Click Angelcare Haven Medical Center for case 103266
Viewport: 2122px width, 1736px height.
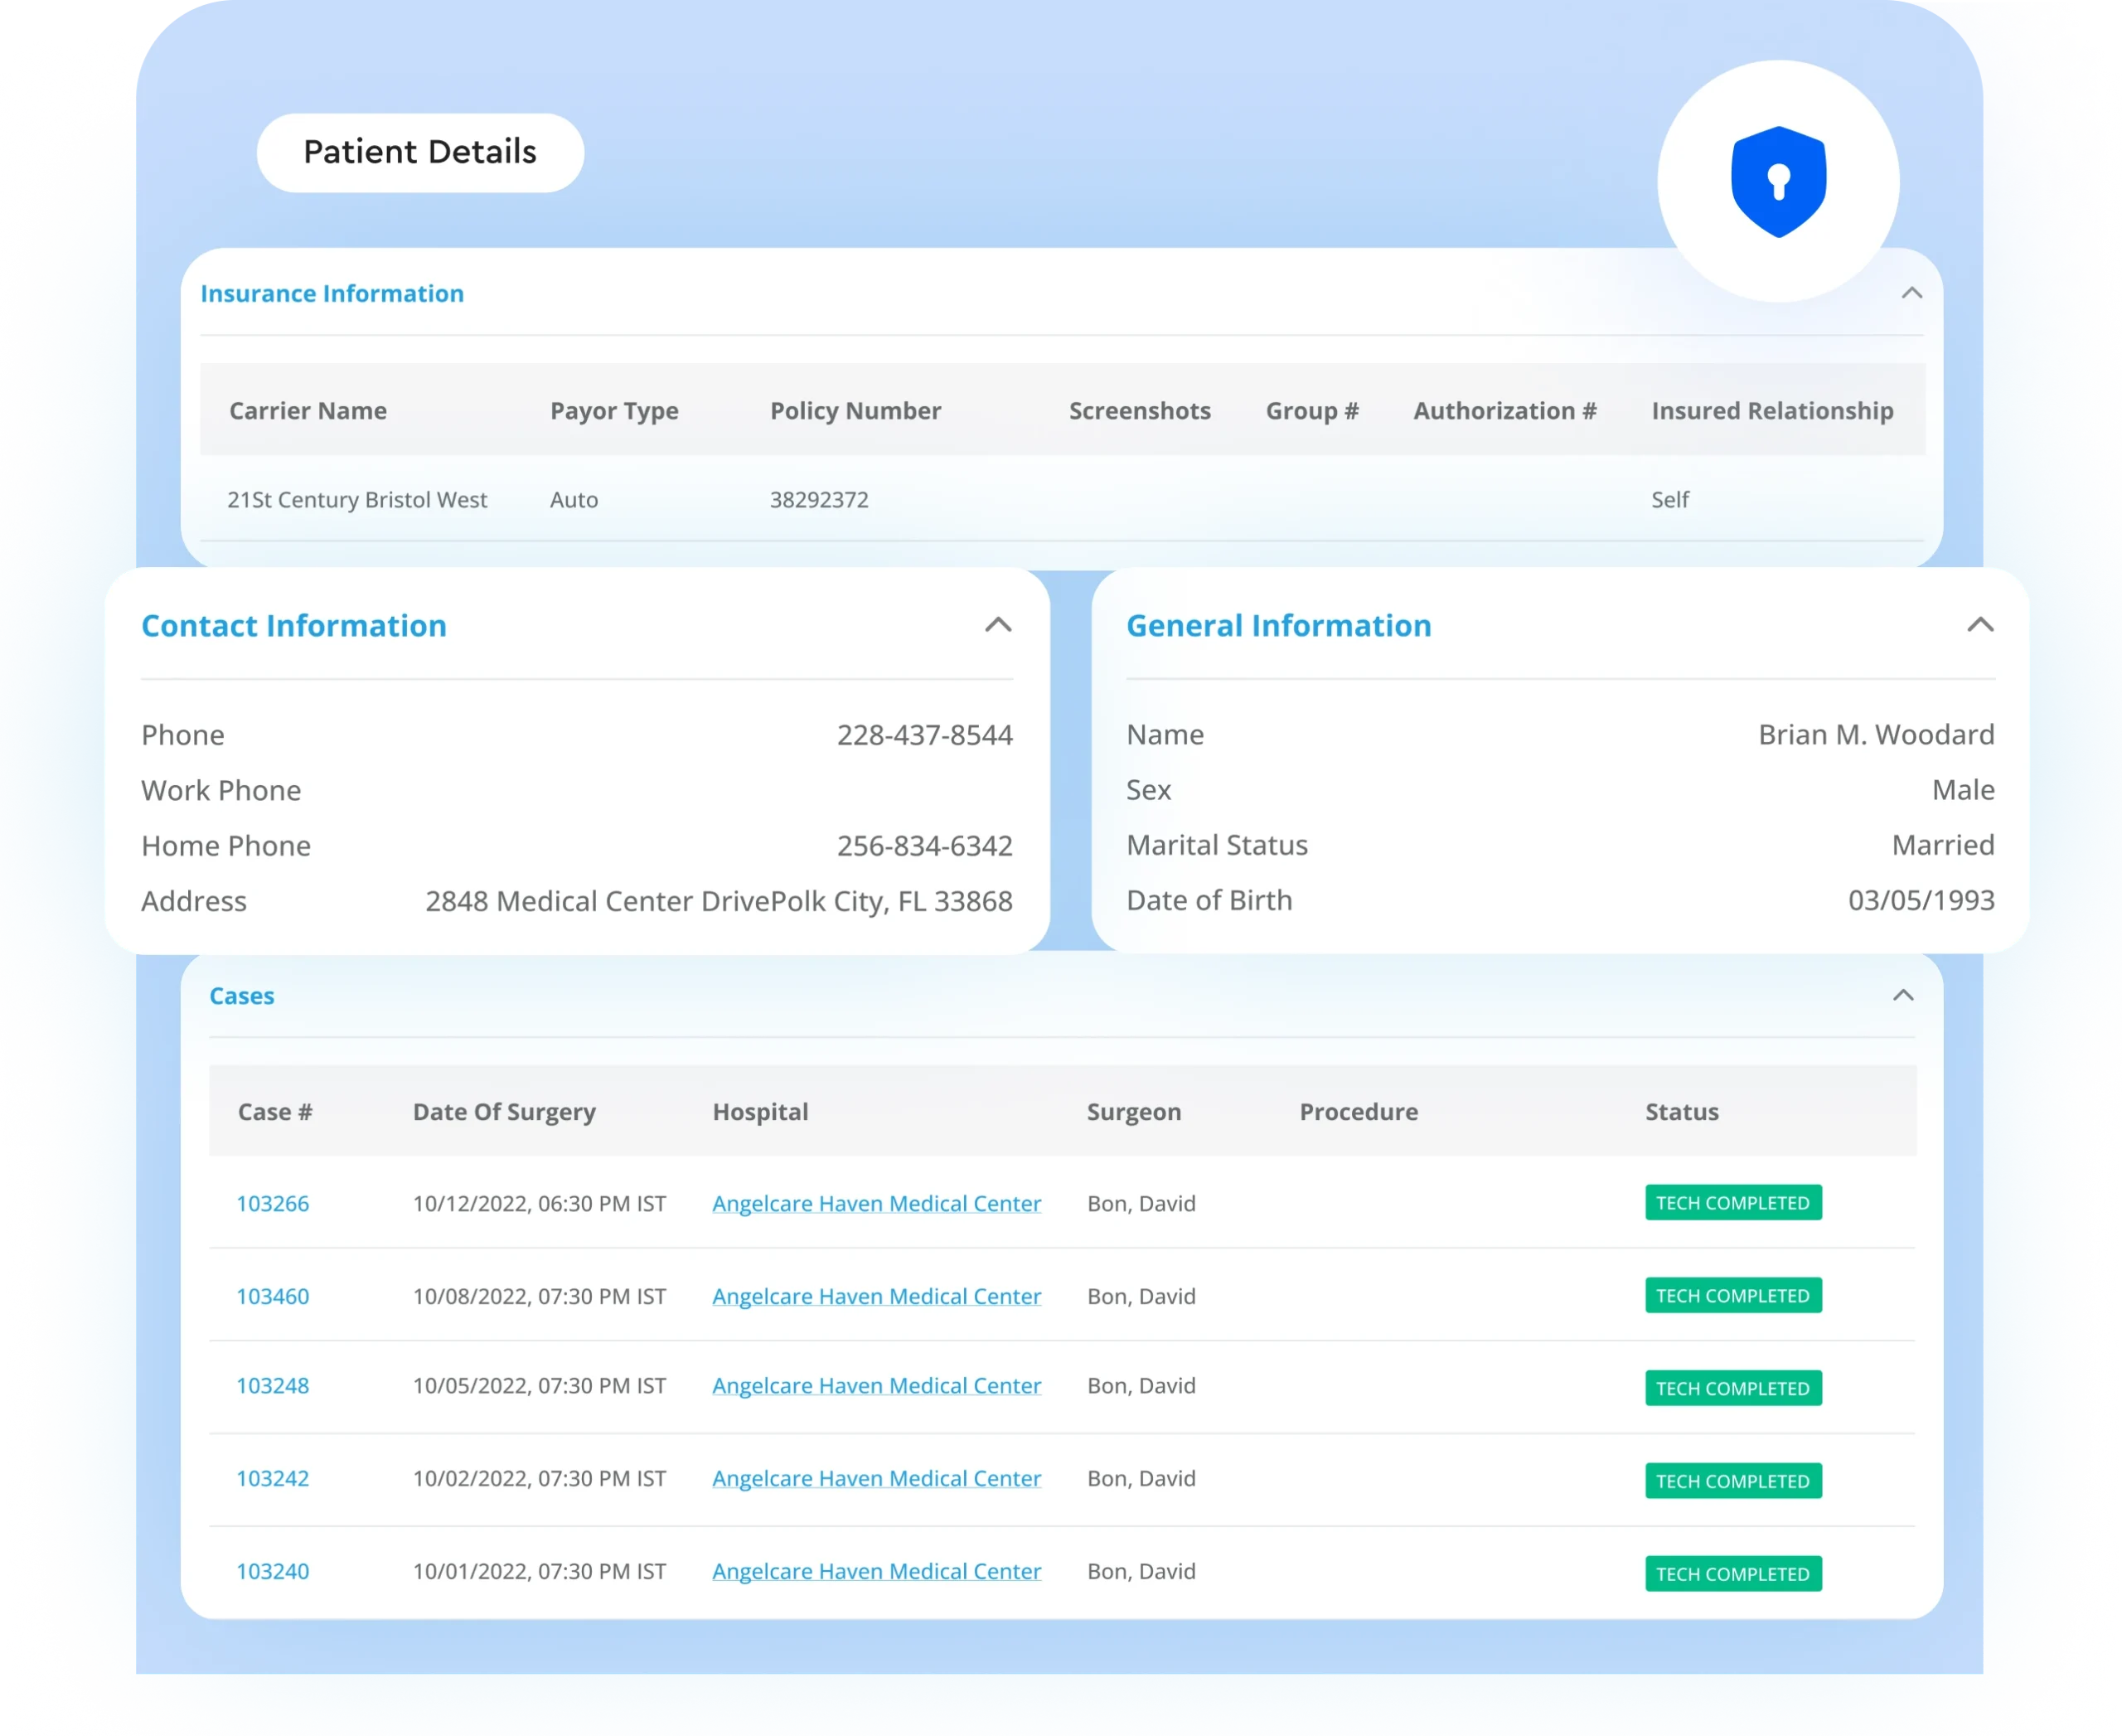(876, 1202)
